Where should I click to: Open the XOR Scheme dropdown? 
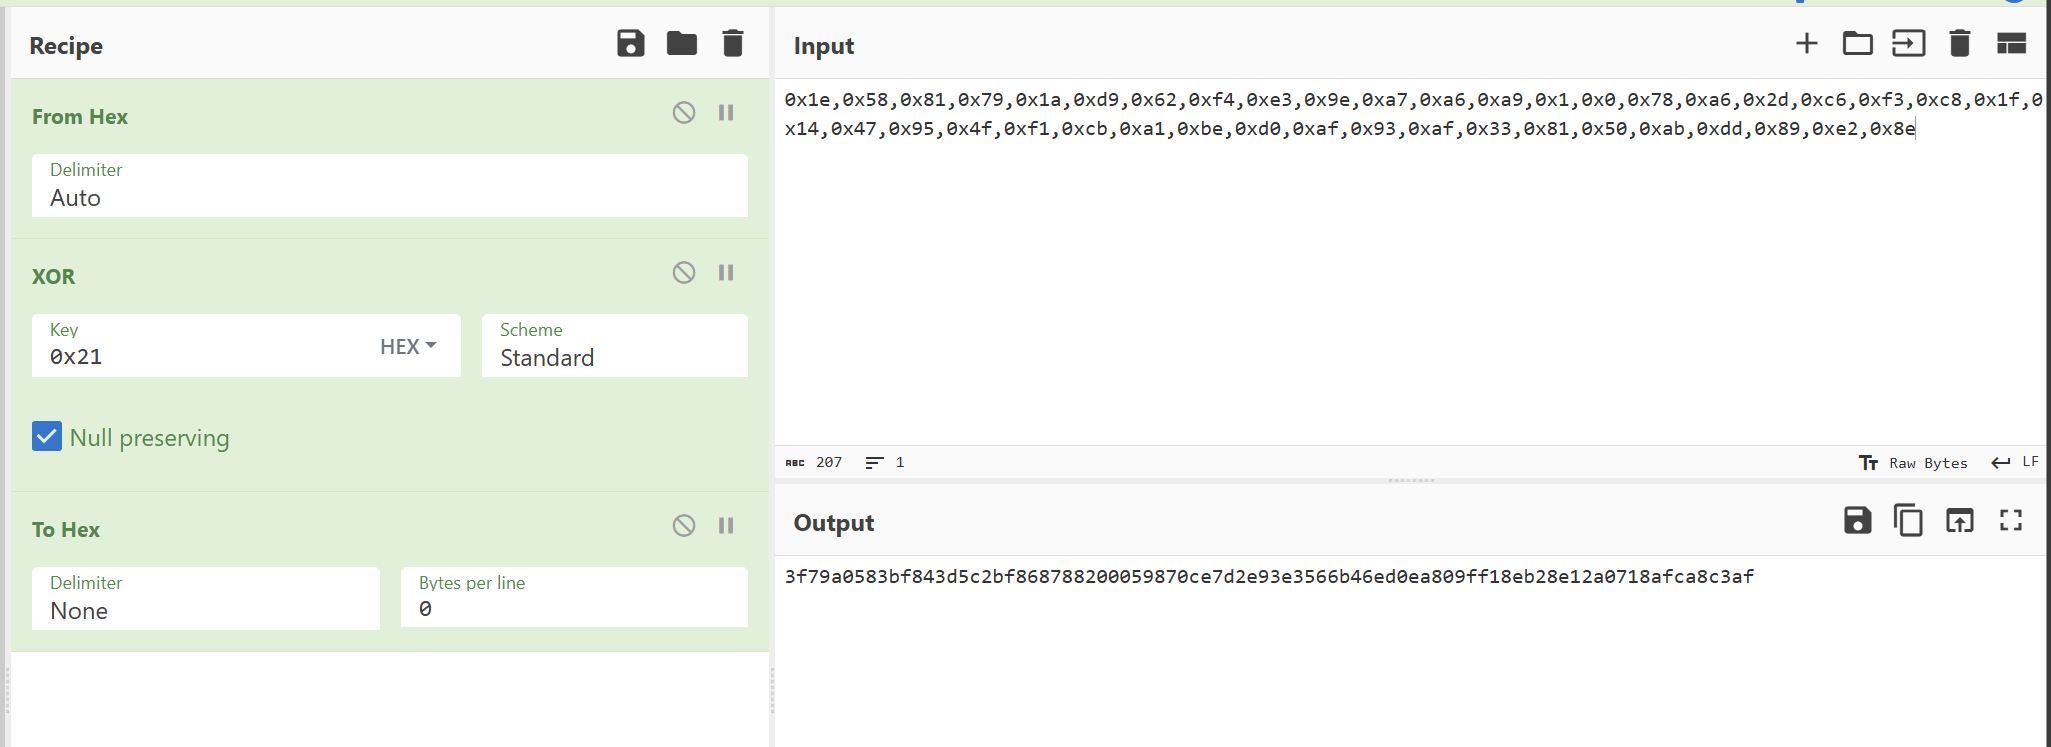[x=615, y=345]
